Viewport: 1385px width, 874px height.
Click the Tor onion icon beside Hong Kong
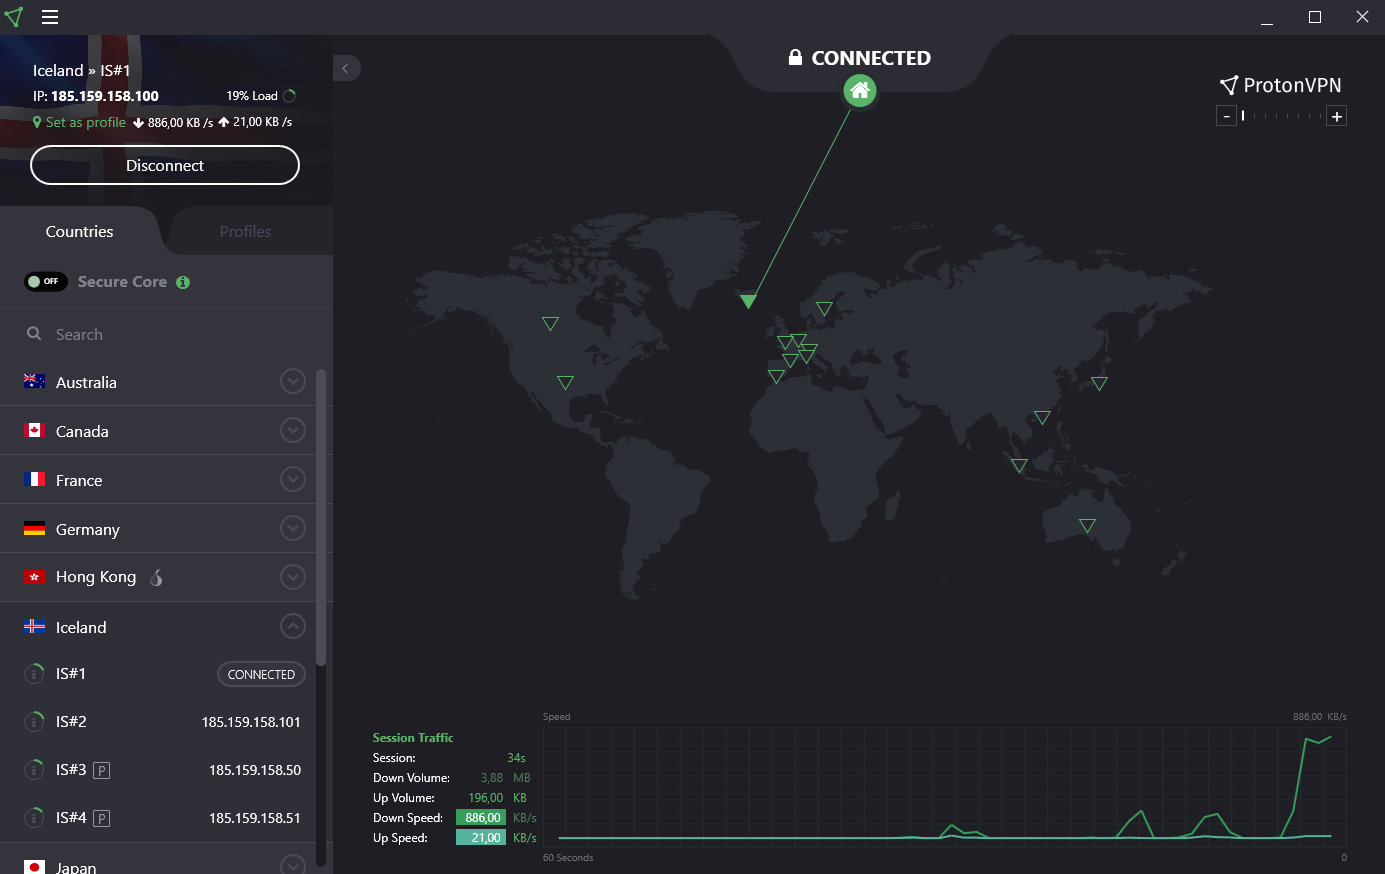click(x=156, y=577)
